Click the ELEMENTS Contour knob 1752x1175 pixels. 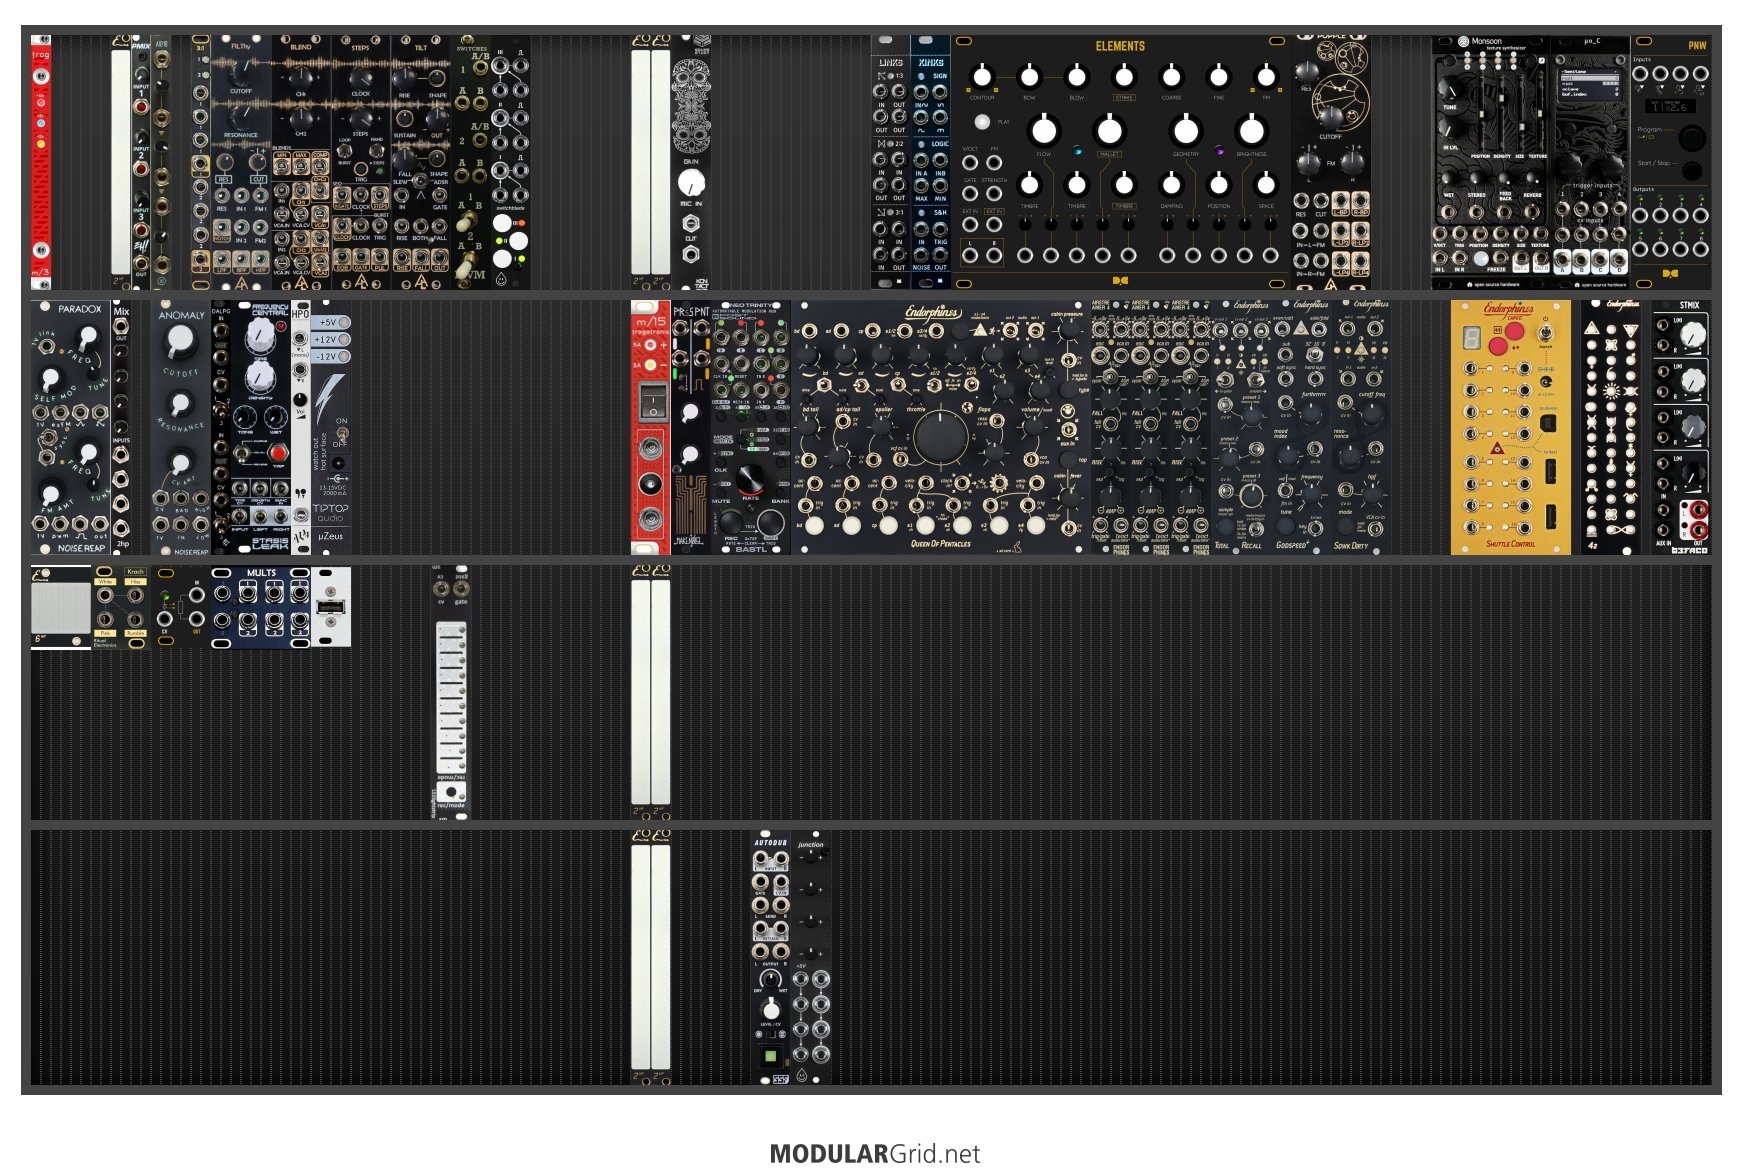click(x=982, y=76)
